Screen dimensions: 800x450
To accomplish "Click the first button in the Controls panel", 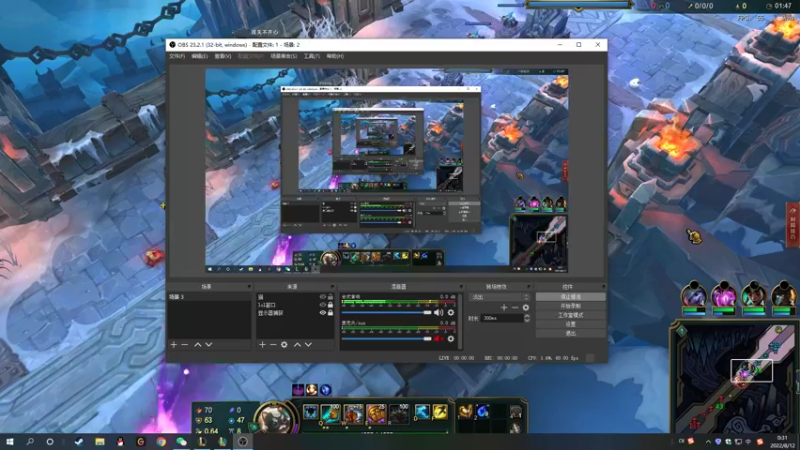I will (570, 296).
